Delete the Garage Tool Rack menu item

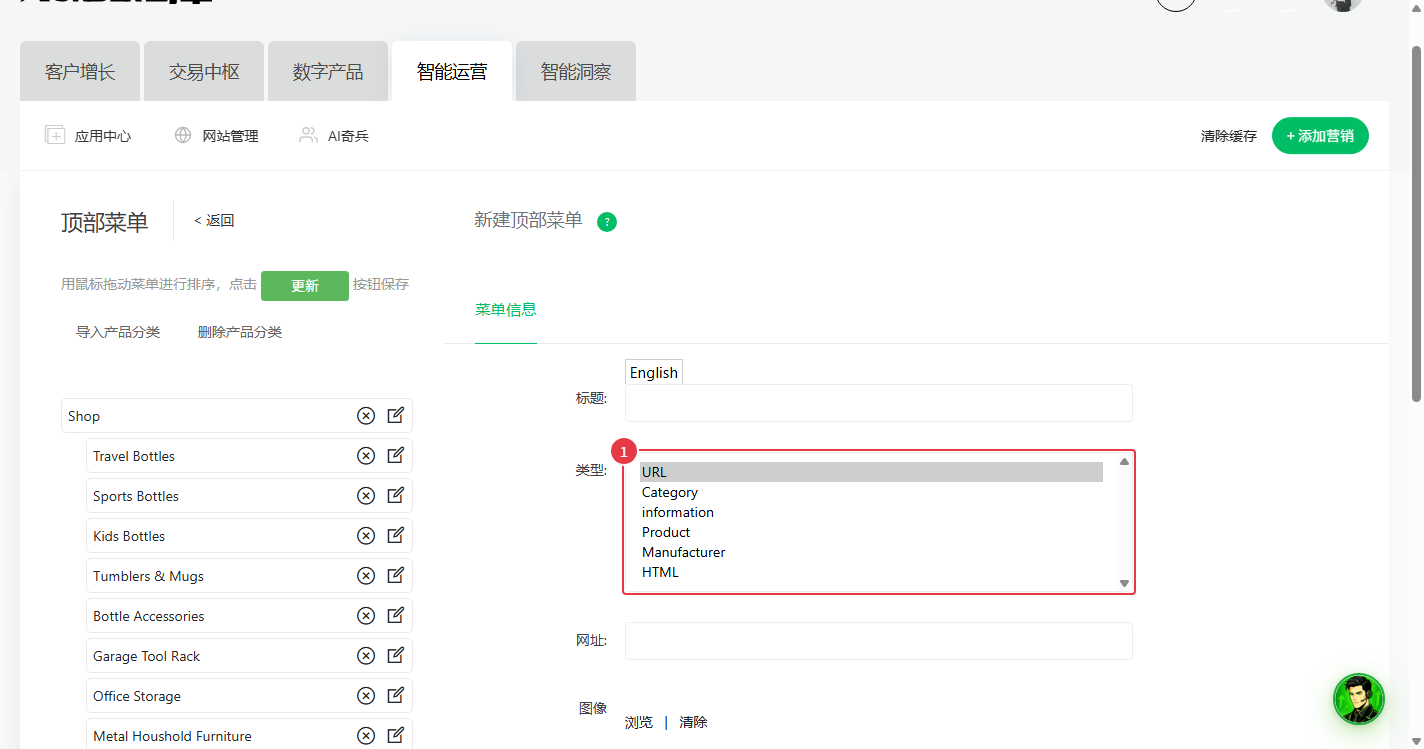click(x=366, y=656)
